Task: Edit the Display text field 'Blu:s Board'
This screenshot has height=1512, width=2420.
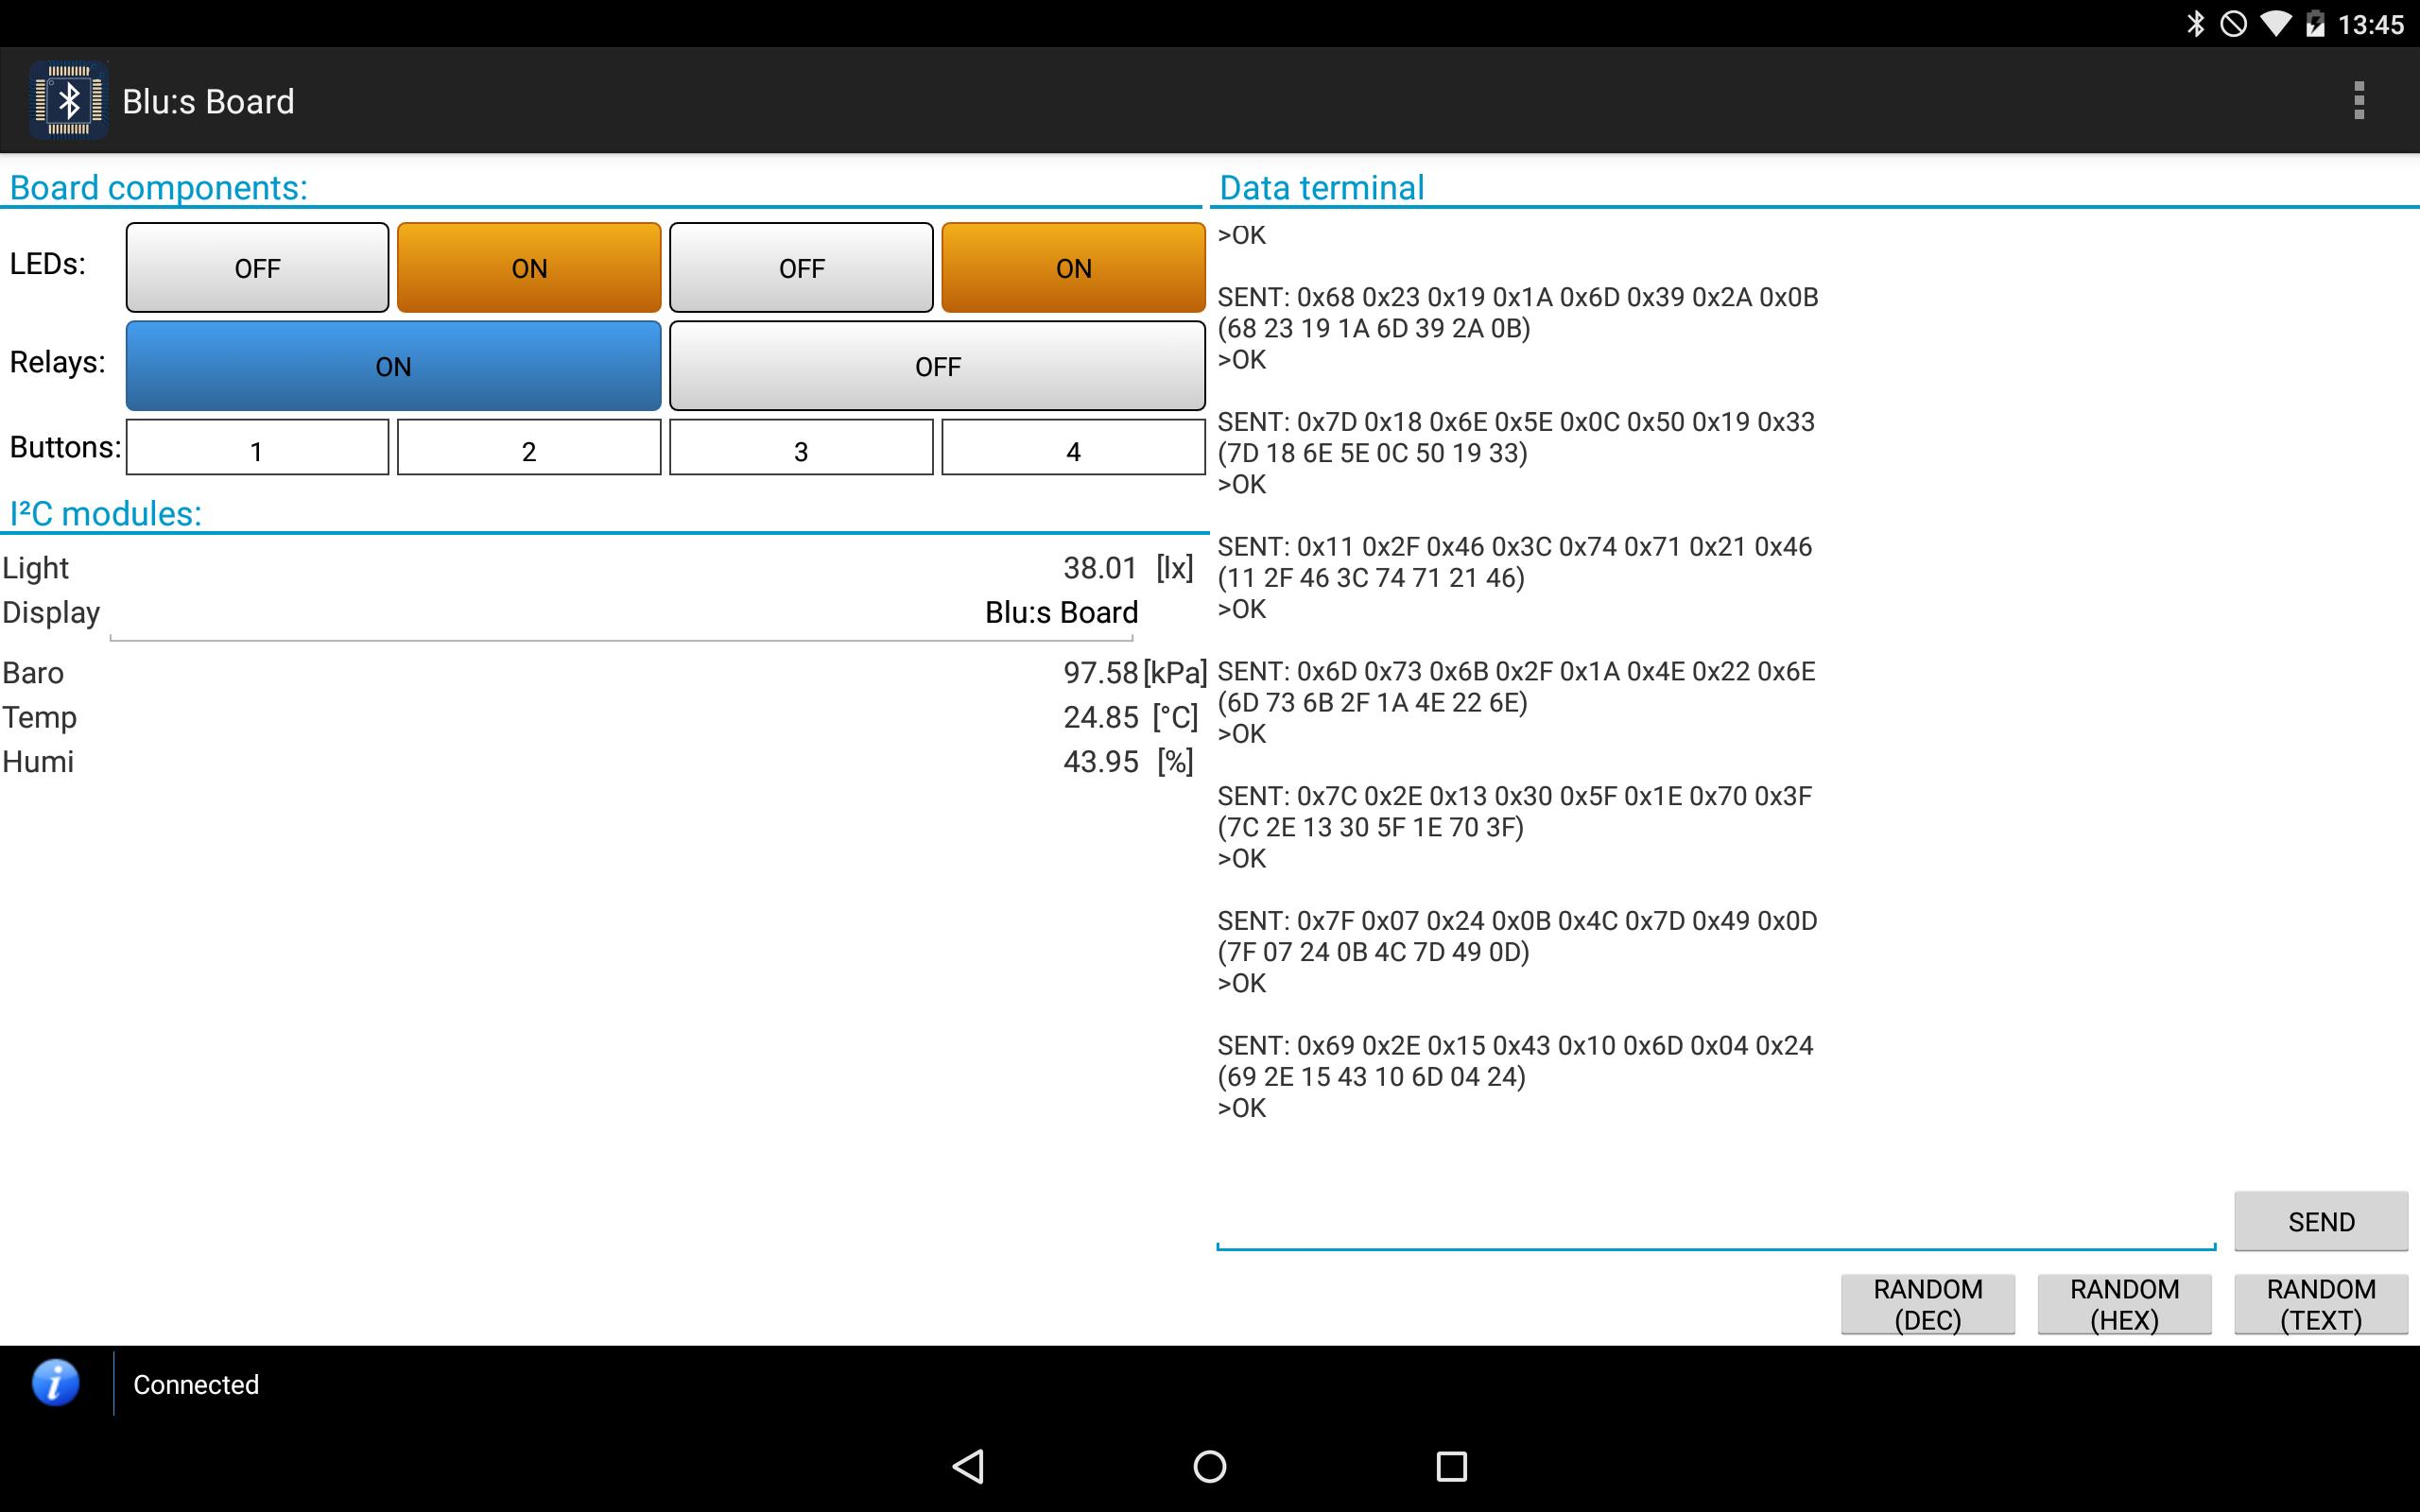Action: [621, 612]
